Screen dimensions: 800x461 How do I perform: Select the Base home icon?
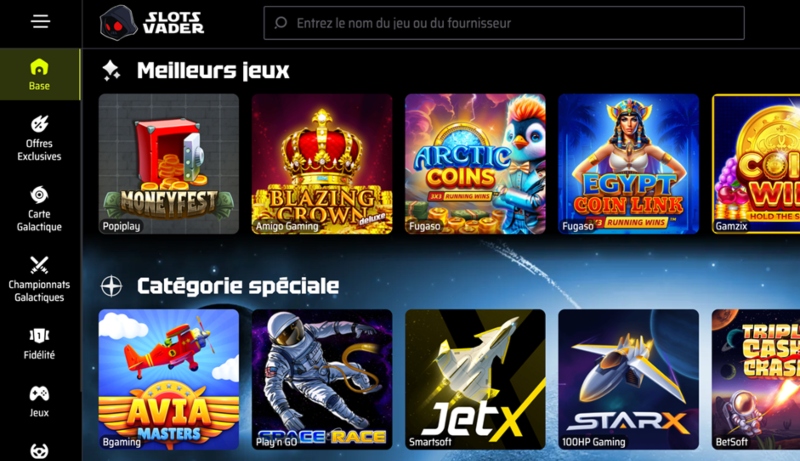point(39,67)
